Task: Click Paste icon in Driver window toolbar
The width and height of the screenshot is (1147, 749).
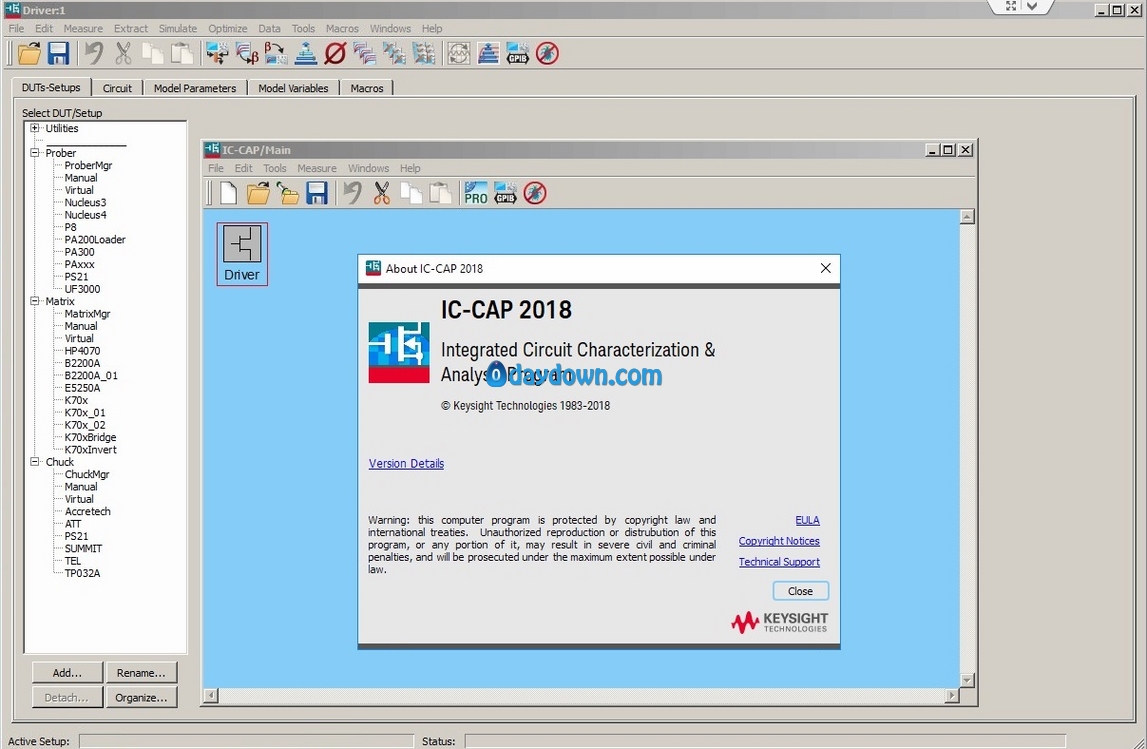Action: click(x=181, y=53)
